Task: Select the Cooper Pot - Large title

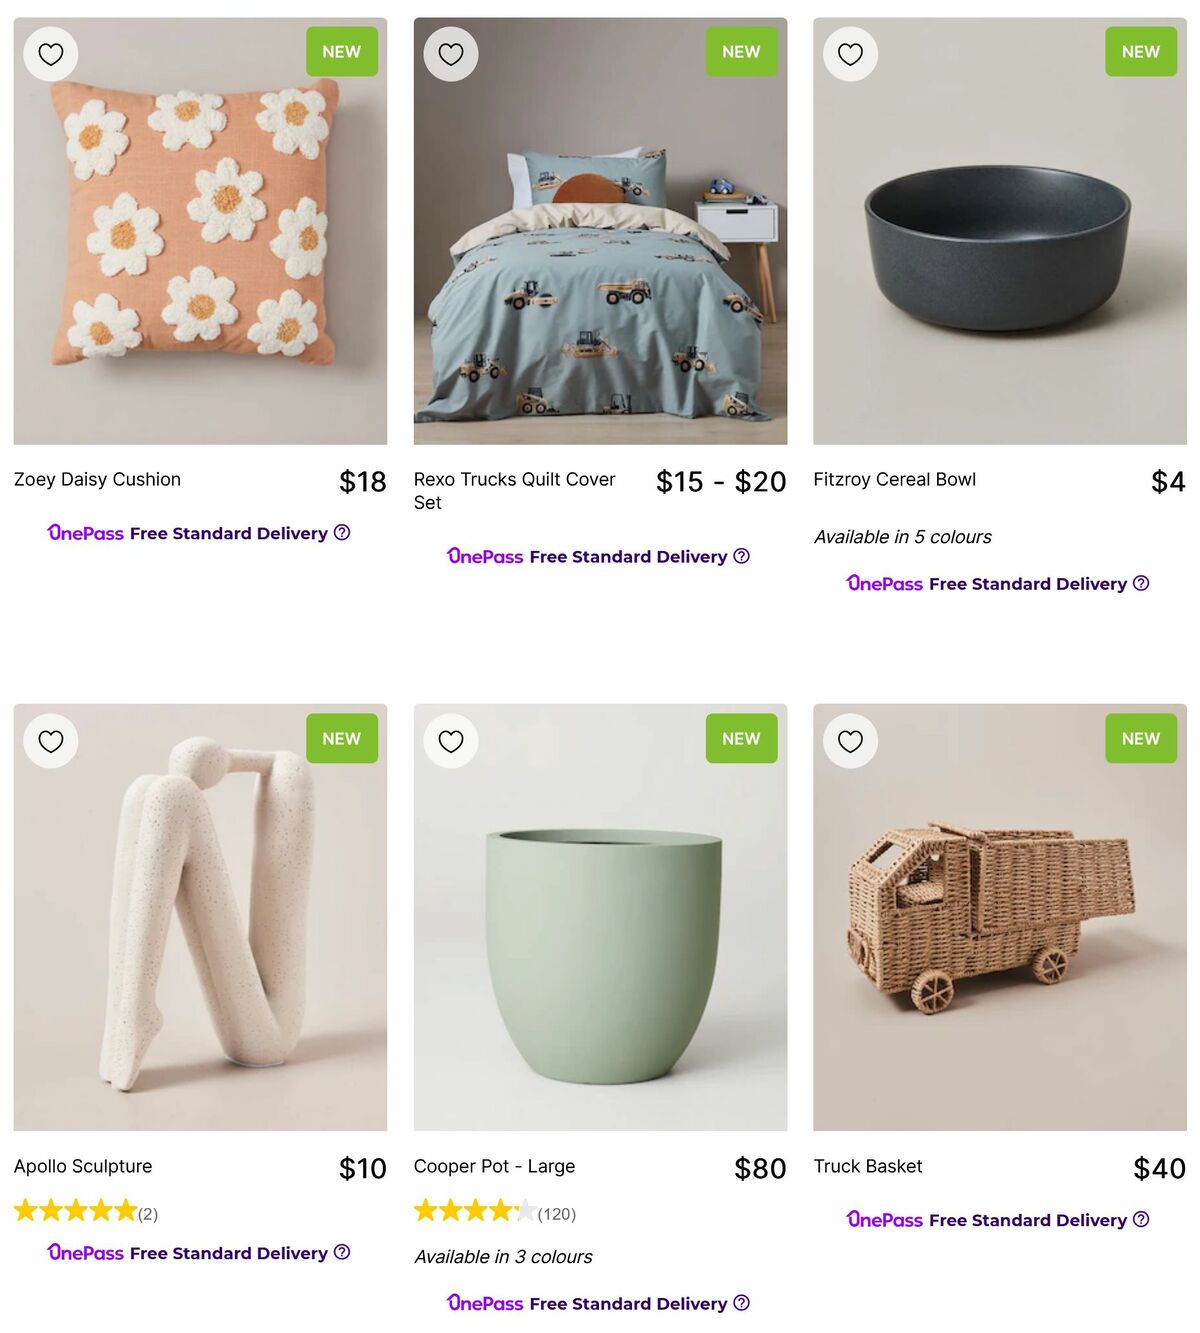Action: (494, 1166)
